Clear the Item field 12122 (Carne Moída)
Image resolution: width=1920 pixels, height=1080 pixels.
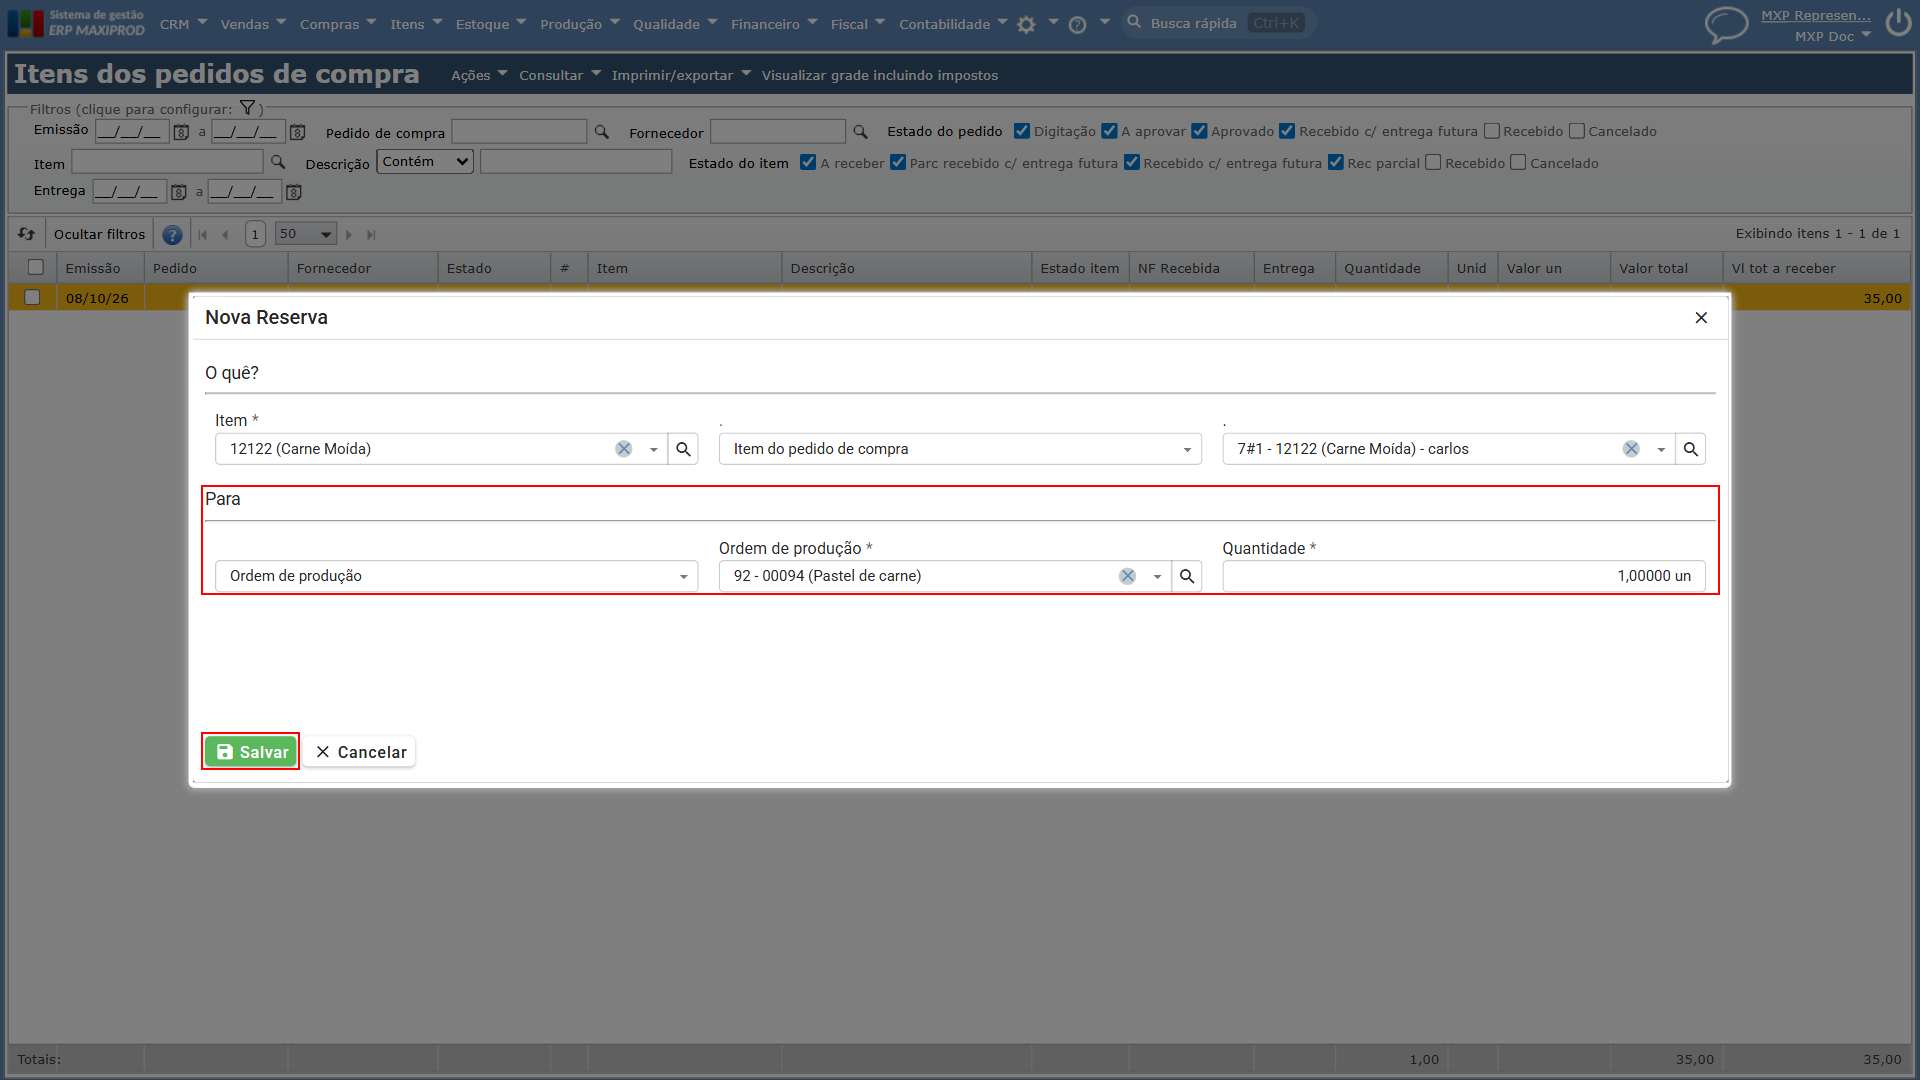pyautogui.click(x=624, y=449)
